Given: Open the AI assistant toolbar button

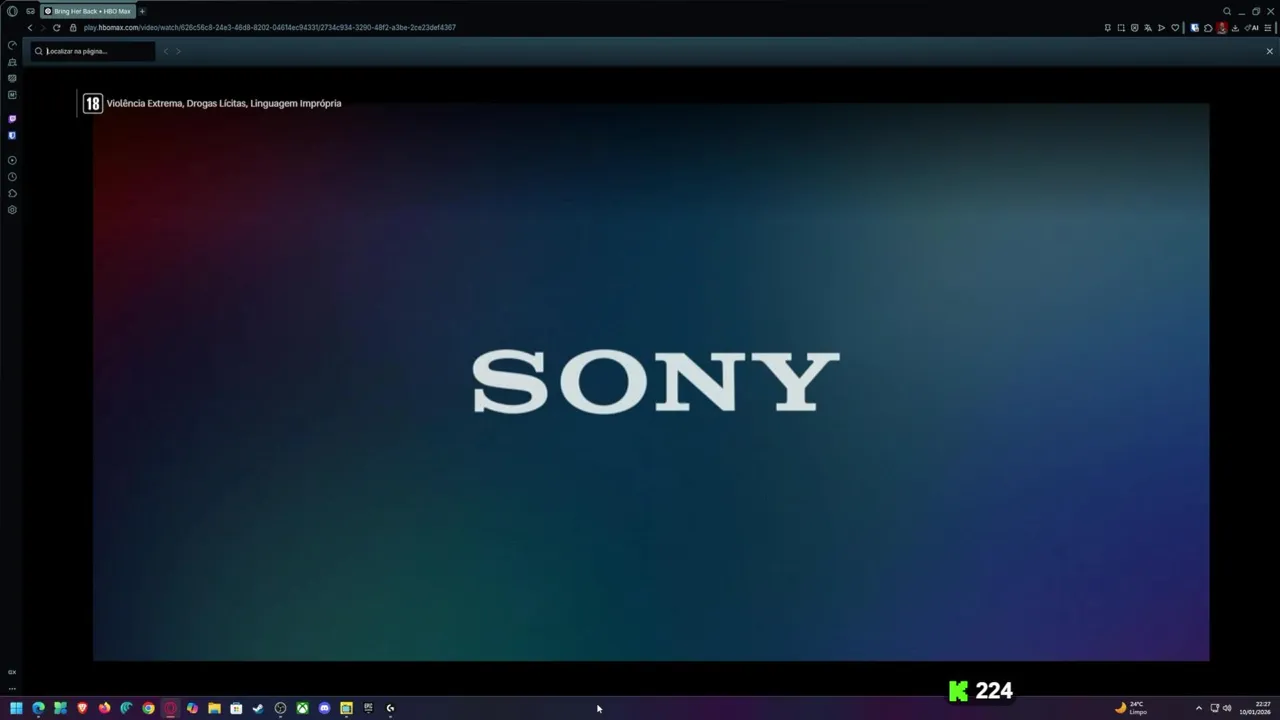Looking at the screenshot, I should [1251, 28].
